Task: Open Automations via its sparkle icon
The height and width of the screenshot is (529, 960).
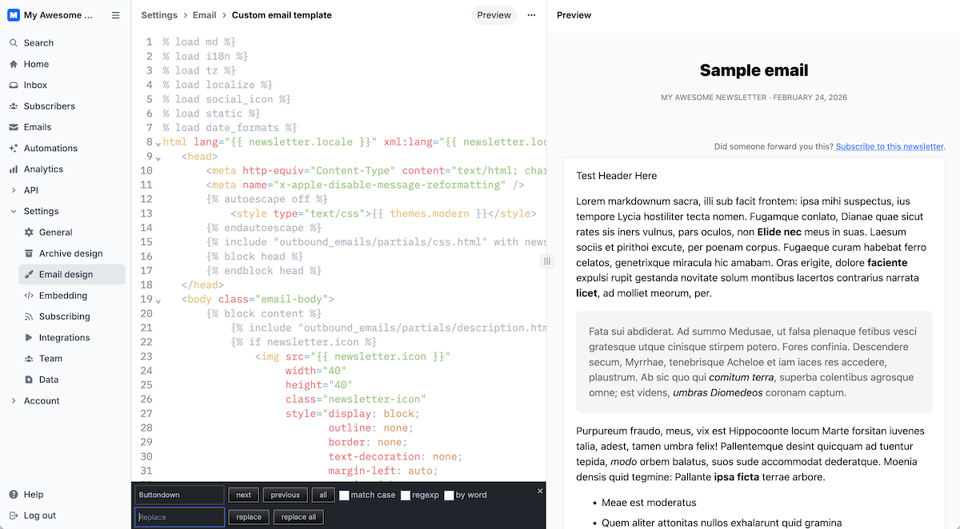Action: click(x=14, y=148)
